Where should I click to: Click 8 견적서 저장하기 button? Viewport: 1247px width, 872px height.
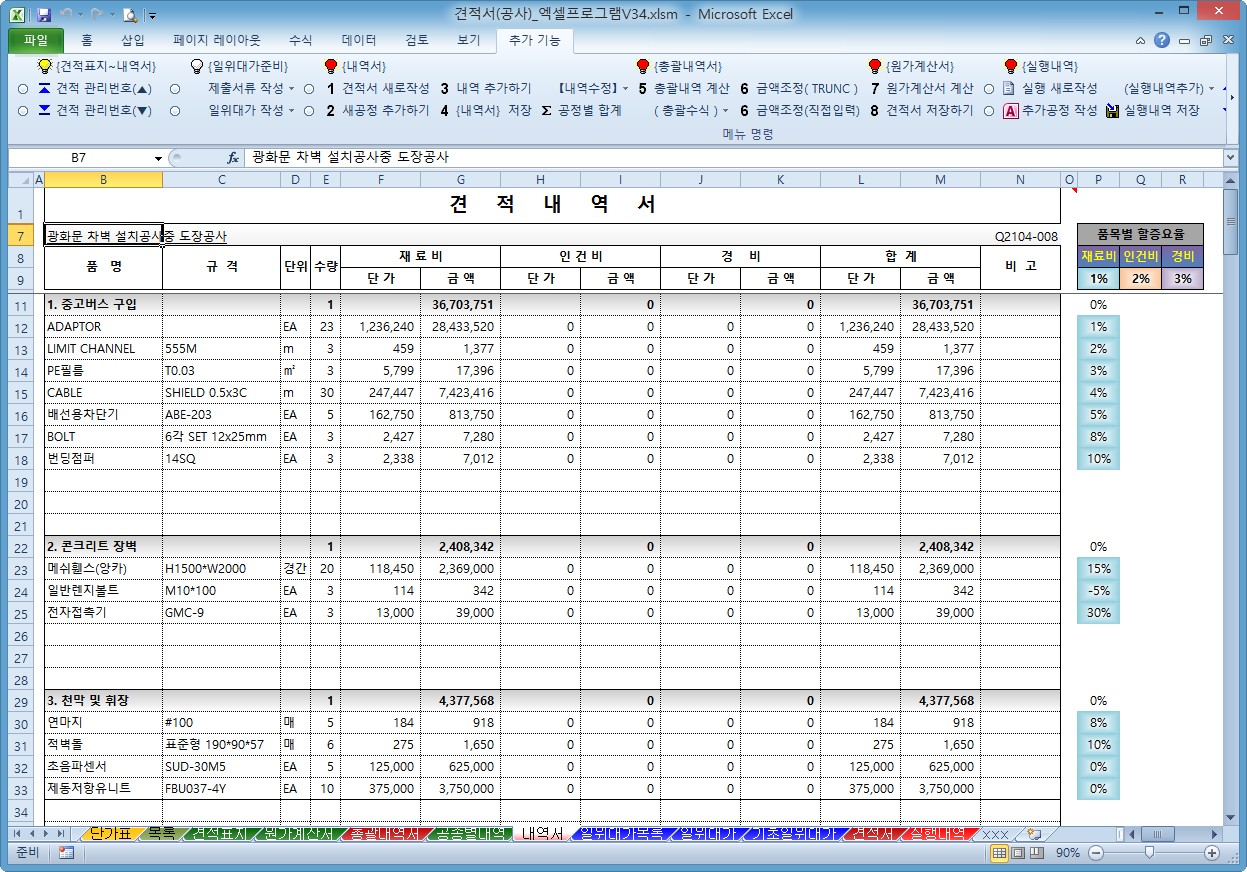920,110
